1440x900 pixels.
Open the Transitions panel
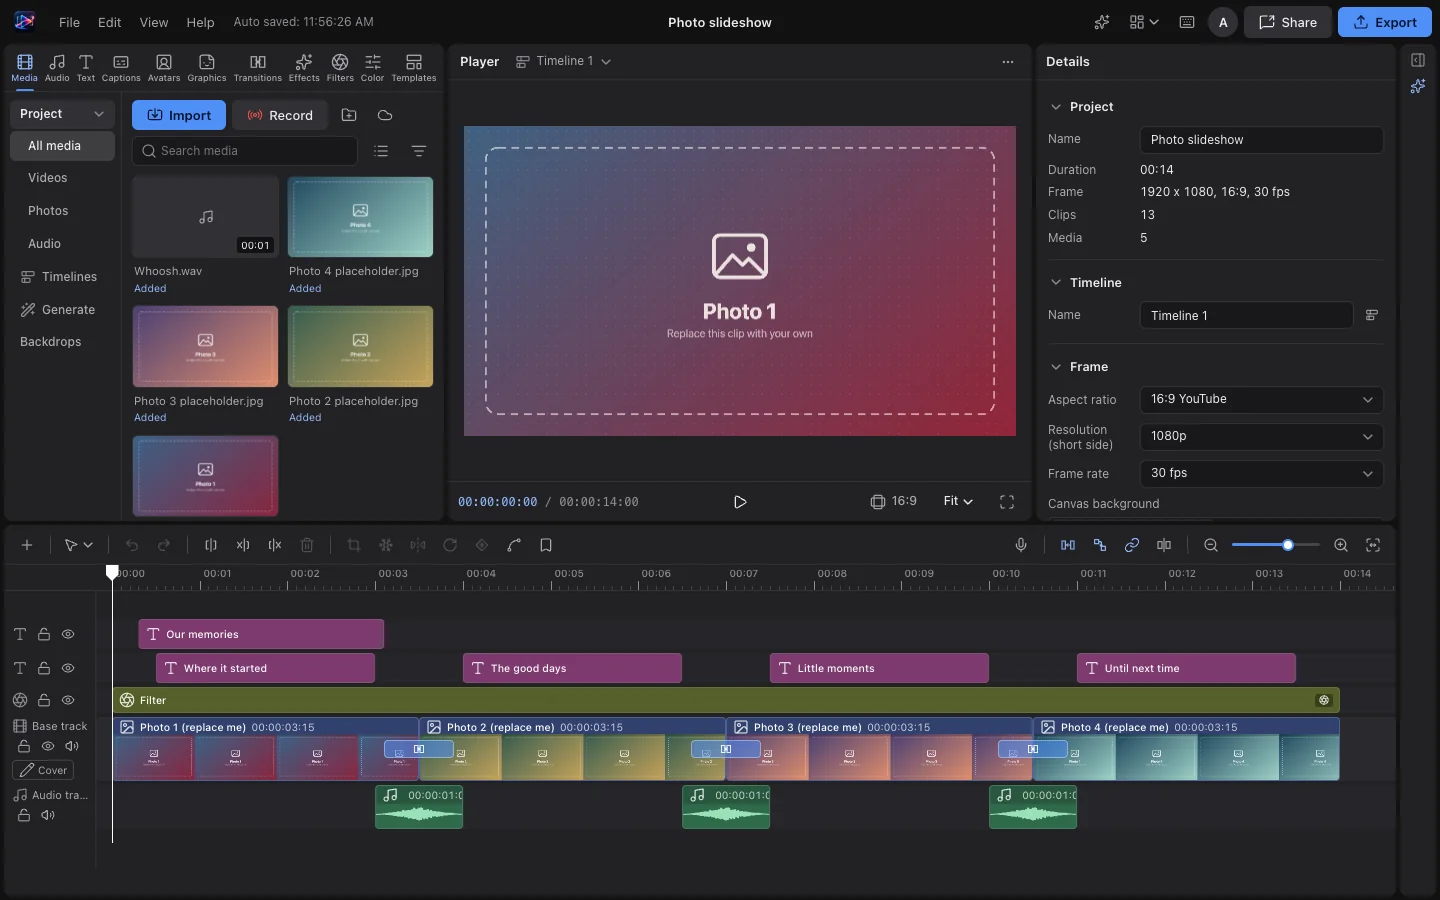click(257, 68)
